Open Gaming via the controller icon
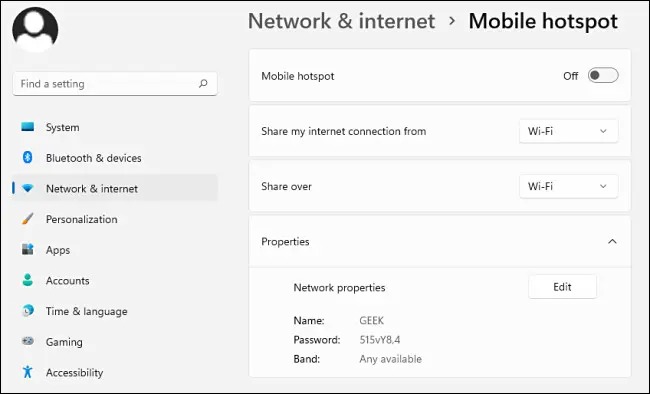The height and width of the screenshot is (394, 650). [x=27, y=341]
